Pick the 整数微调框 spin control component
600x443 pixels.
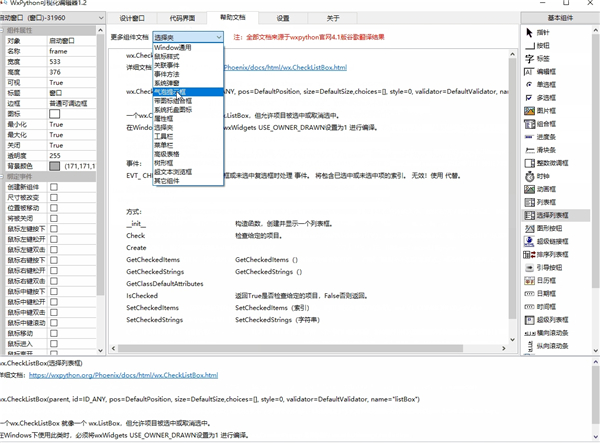pyautogui.click(x=546, y=163)
